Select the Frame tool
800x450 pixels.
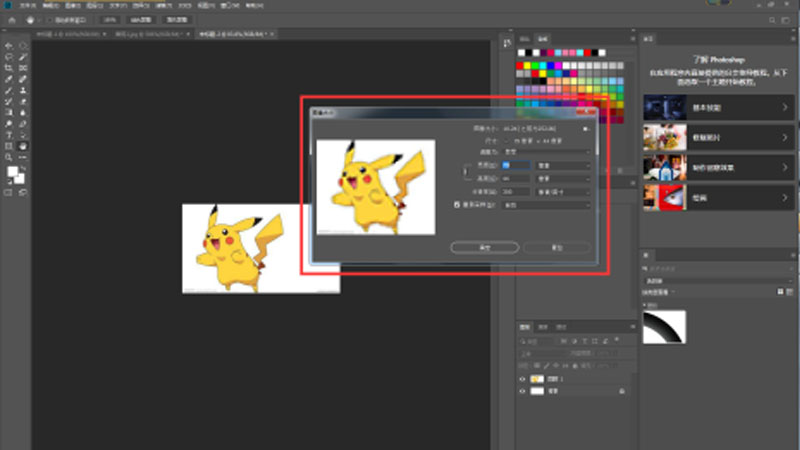click(23, 68)
